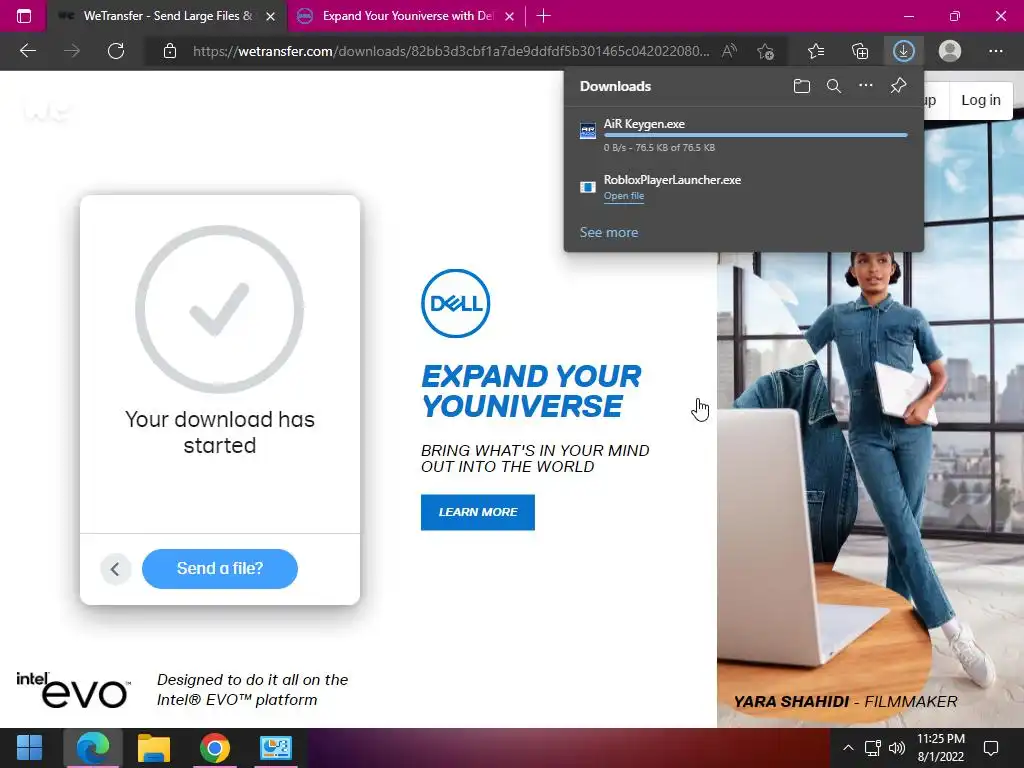The height and width of the screenshot is (768, 1024).
Task: Open File Explorer from taskbar
Action: click(x=153, y=748)
